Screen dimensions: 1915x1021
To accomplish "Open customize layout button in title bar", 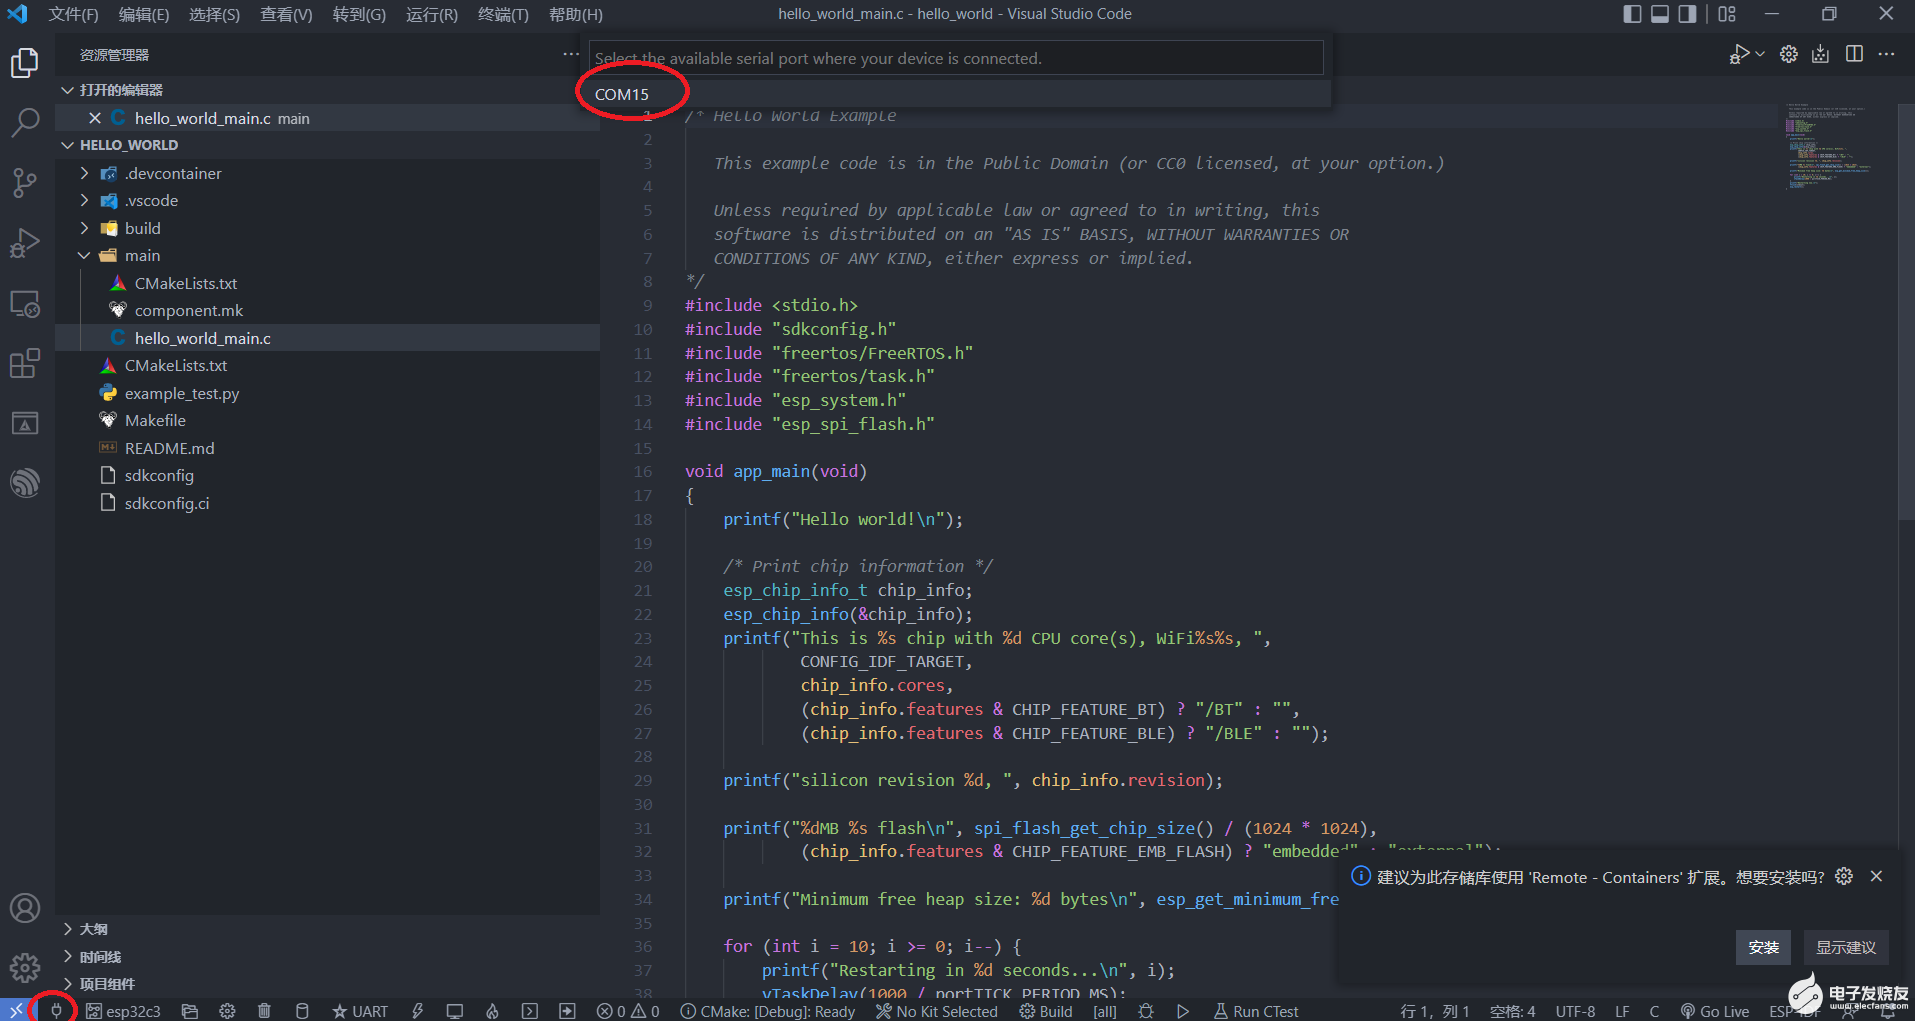I will click(1727, 14).
